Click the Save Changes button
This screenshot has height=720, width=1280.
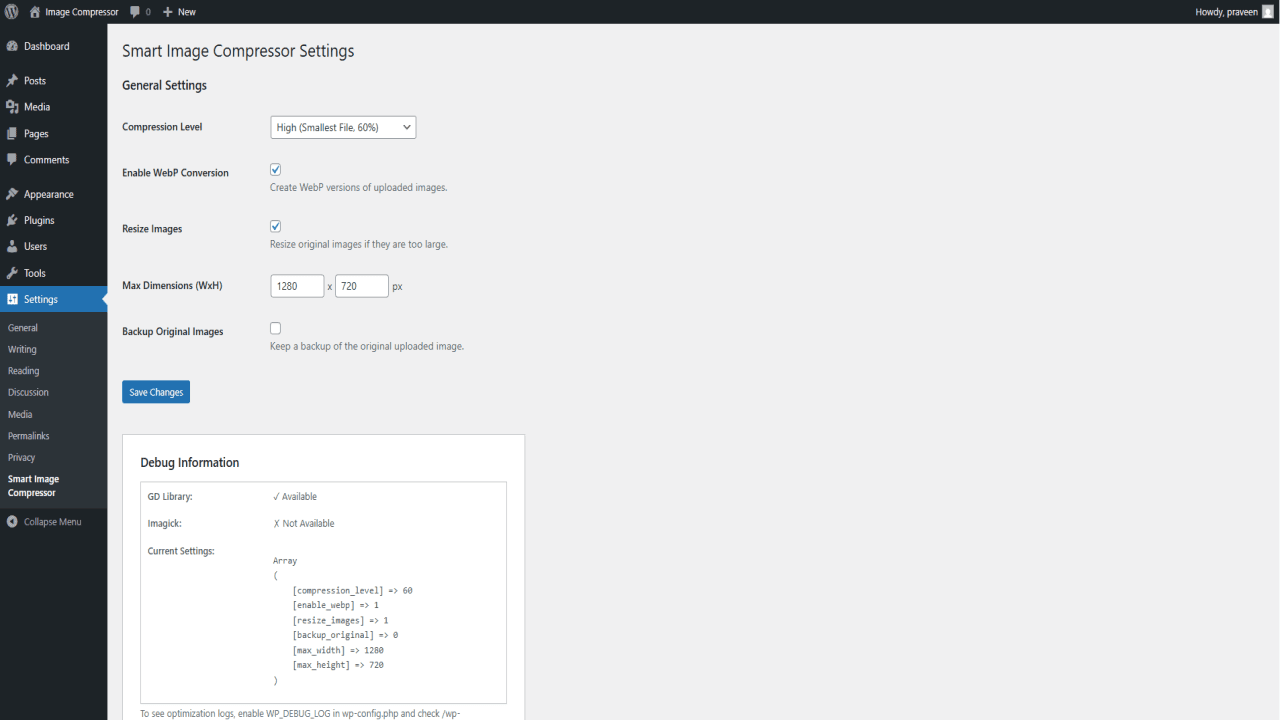(156, 392)
